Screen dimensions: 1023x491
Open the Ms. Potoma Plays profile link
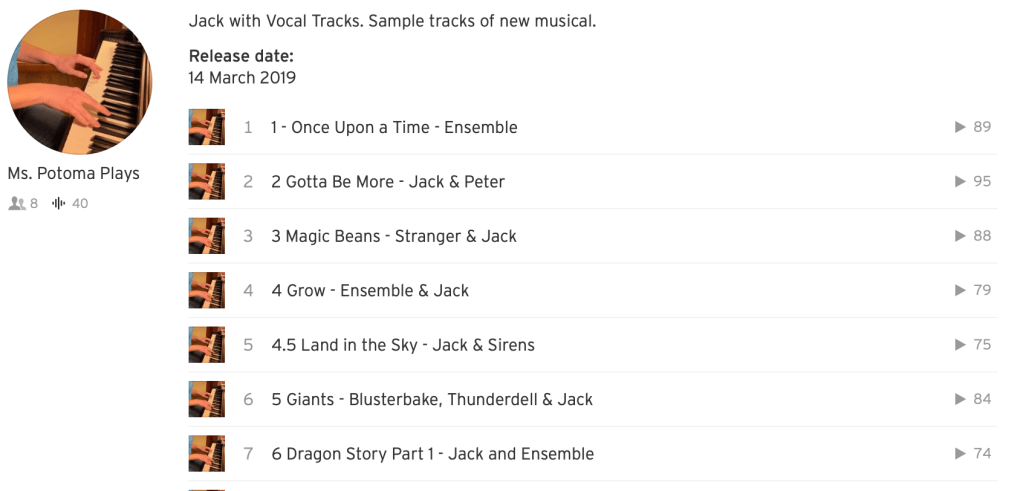tap(74, 174)
